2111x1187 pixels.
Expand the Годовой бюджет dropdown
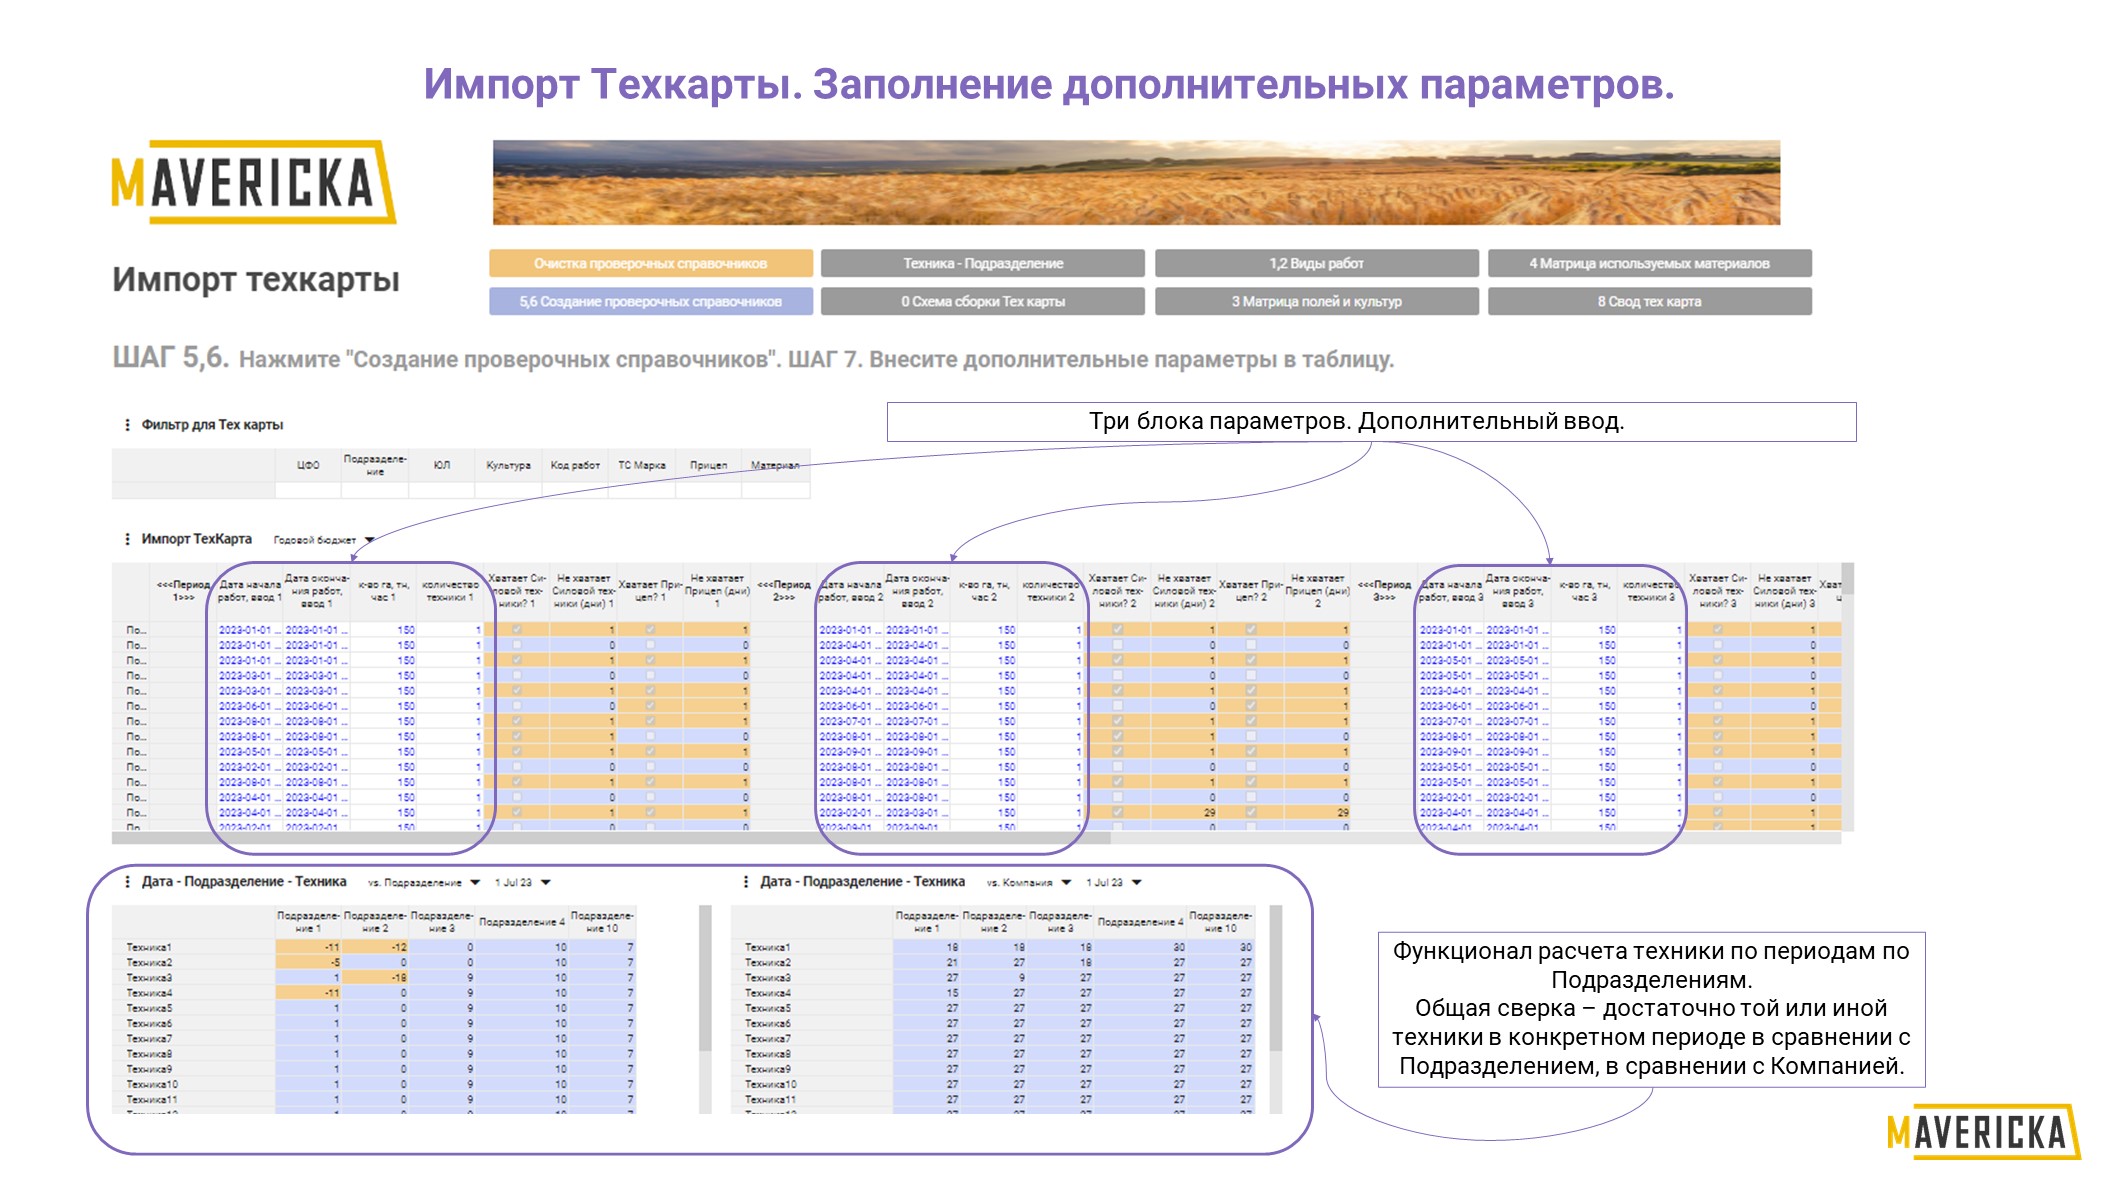[x=324, y=540]
